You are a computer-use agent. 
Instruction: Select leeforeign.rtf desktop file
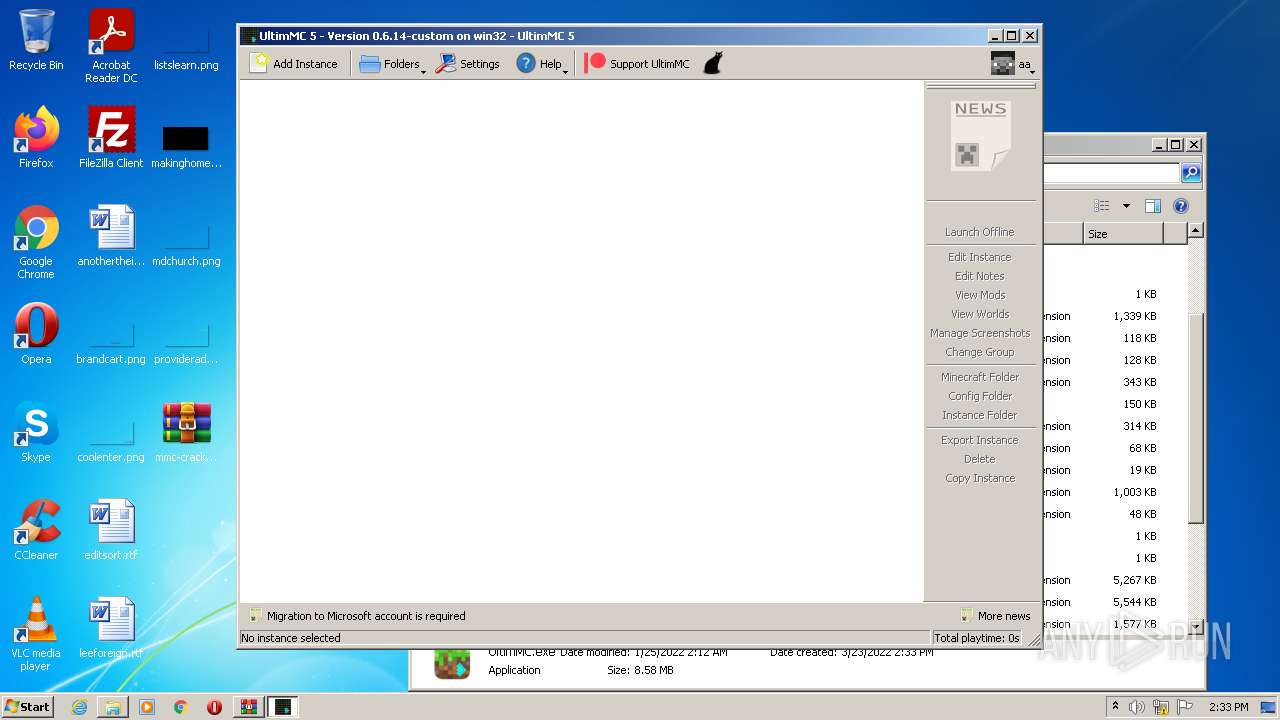[111, 628]
